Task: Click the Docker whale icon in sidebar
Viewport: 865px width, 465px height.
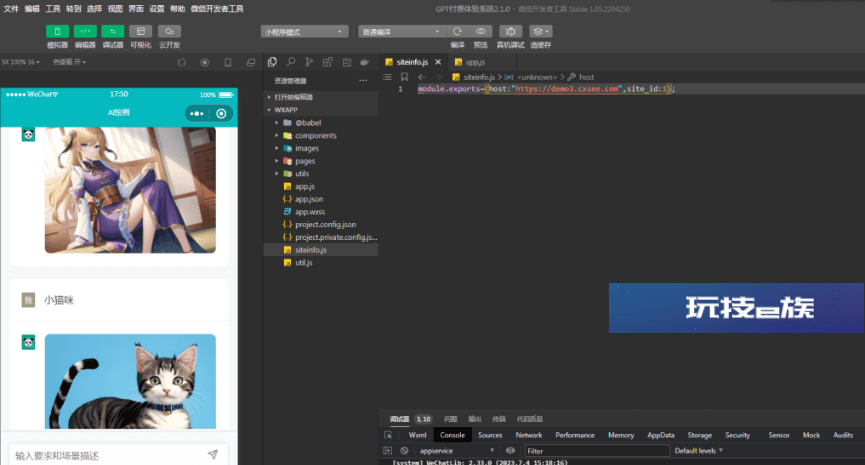Action: click(365, 62)
